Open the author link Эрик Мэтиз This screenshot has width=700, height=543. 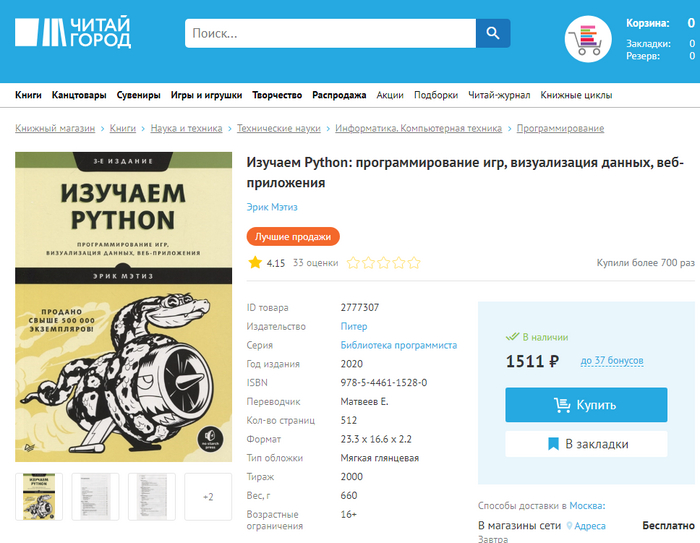[272, 207]
